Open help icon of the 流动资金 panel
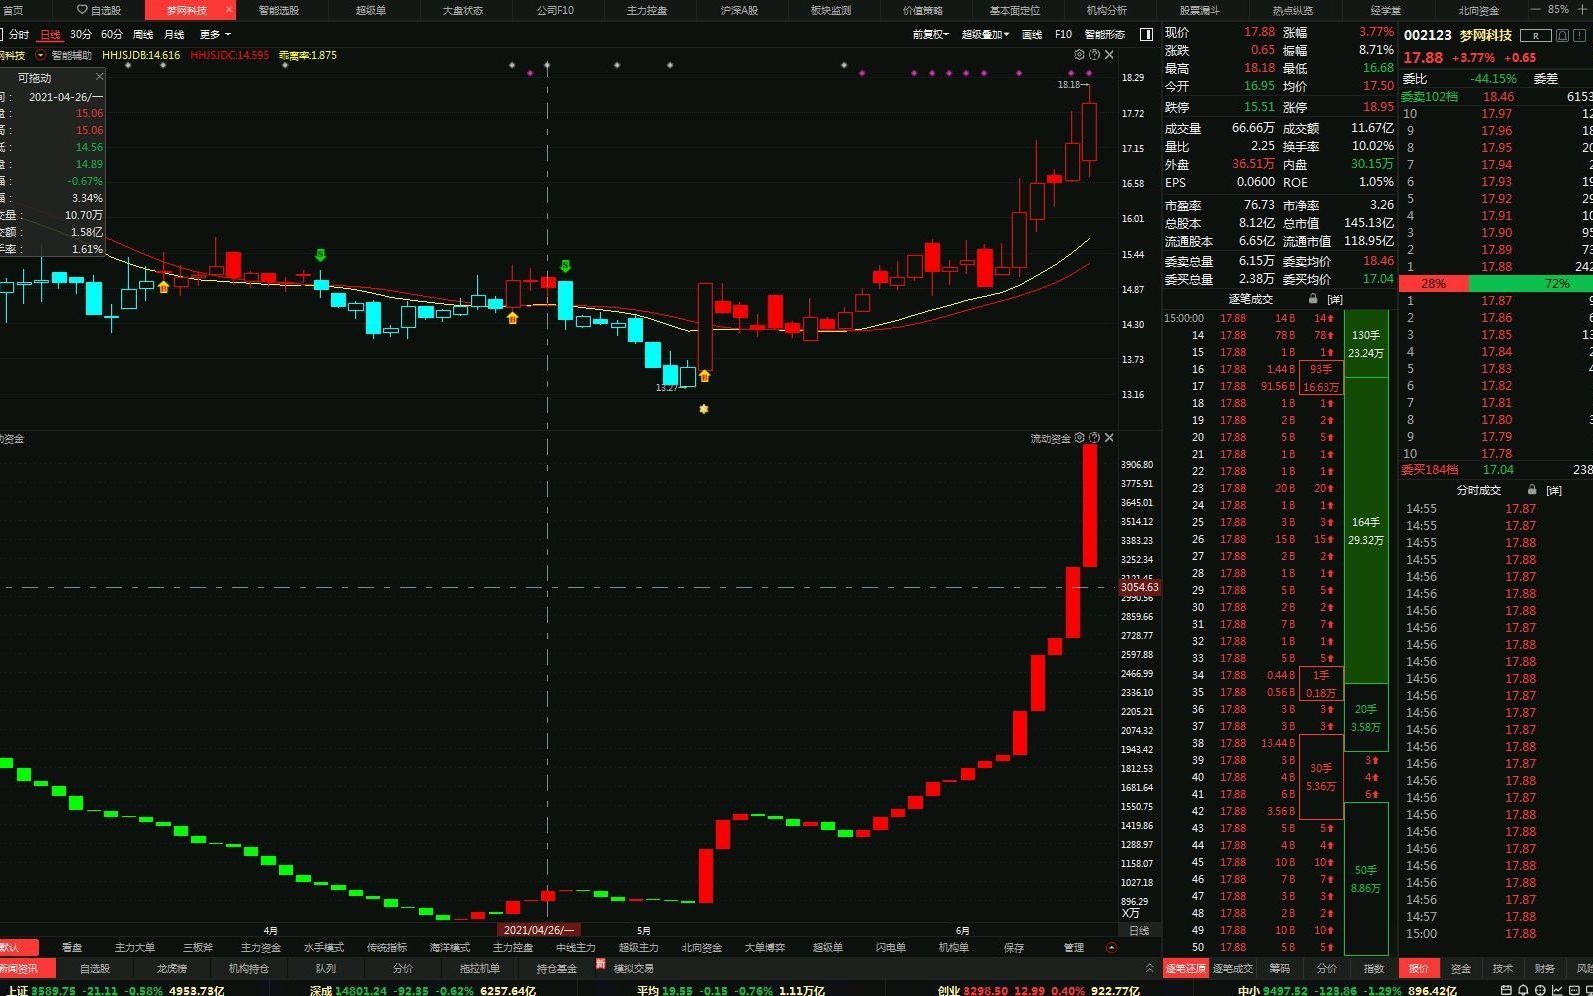 1094,438
